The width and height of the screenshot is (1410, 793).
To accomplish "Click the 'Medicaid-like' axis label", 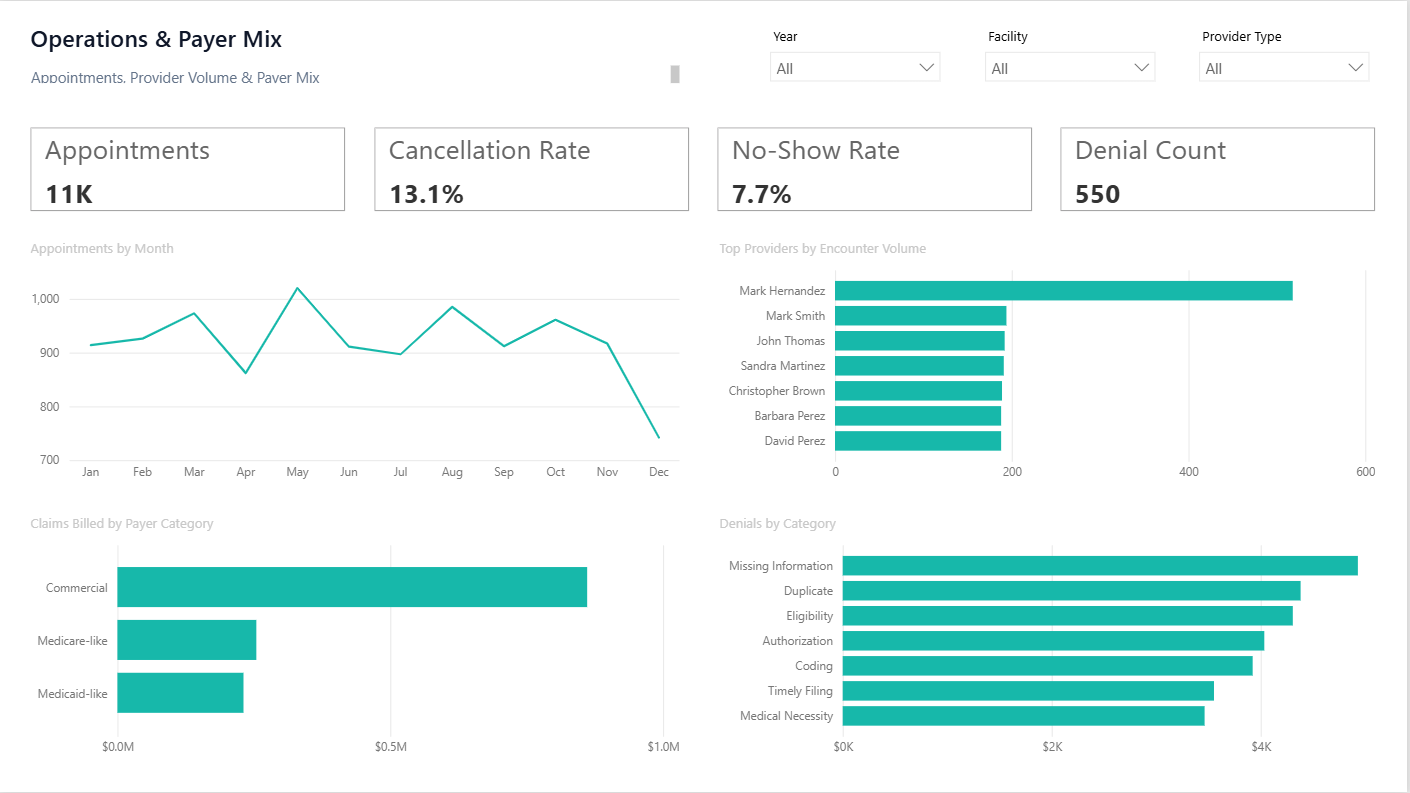I will click(x=72, y=693).
